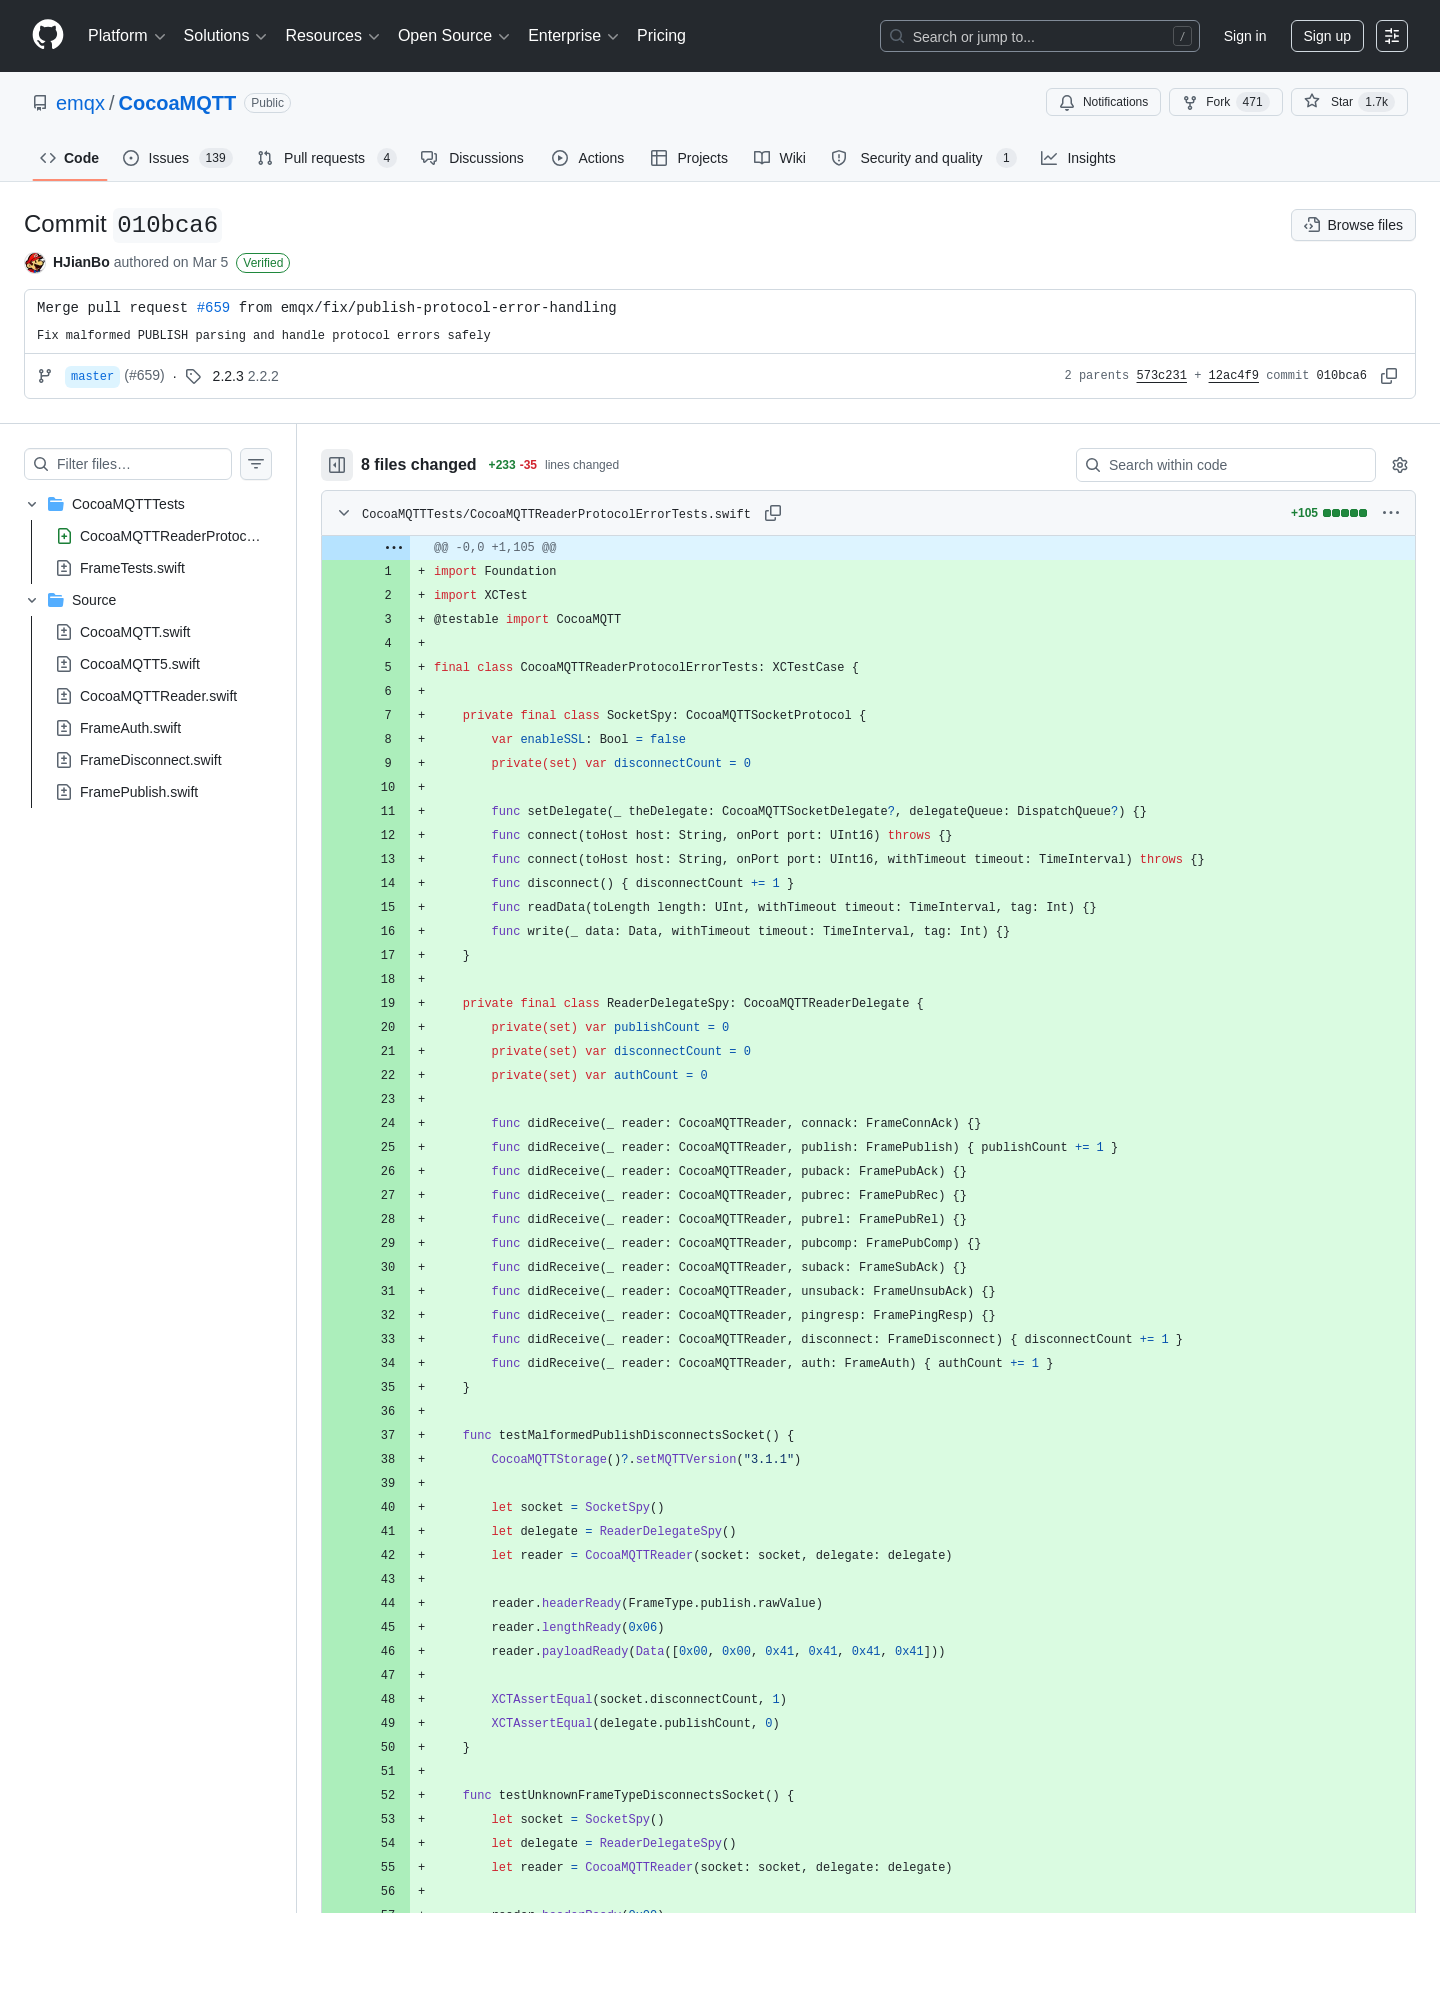Click the Notifications bell button
Screen dimensions: 1440x2000
click(x=1104, y=102)
